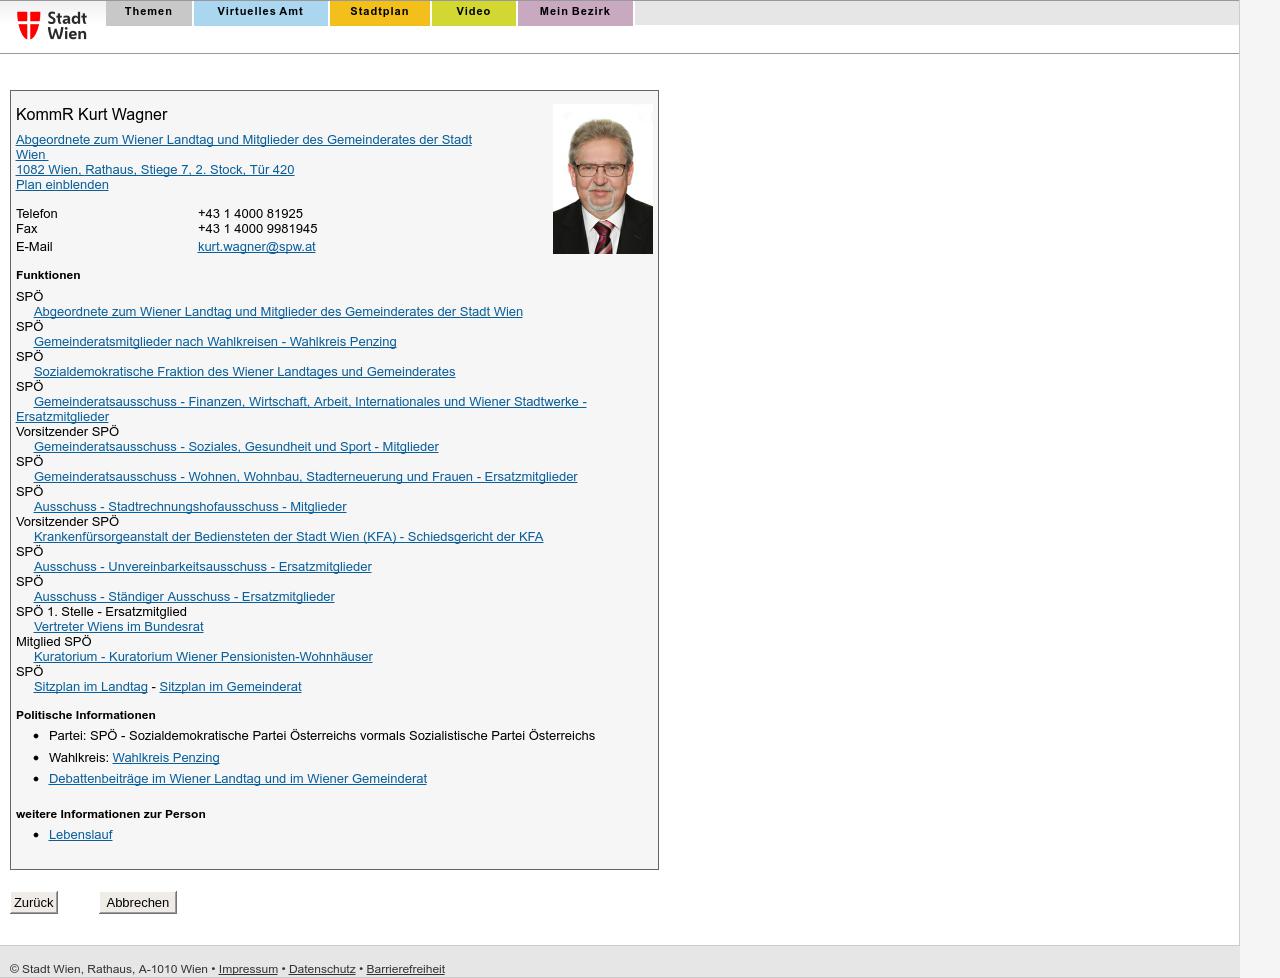Open Impressum footer link
This screenshot has width=1280, height=978.
(x=248, y=969)
